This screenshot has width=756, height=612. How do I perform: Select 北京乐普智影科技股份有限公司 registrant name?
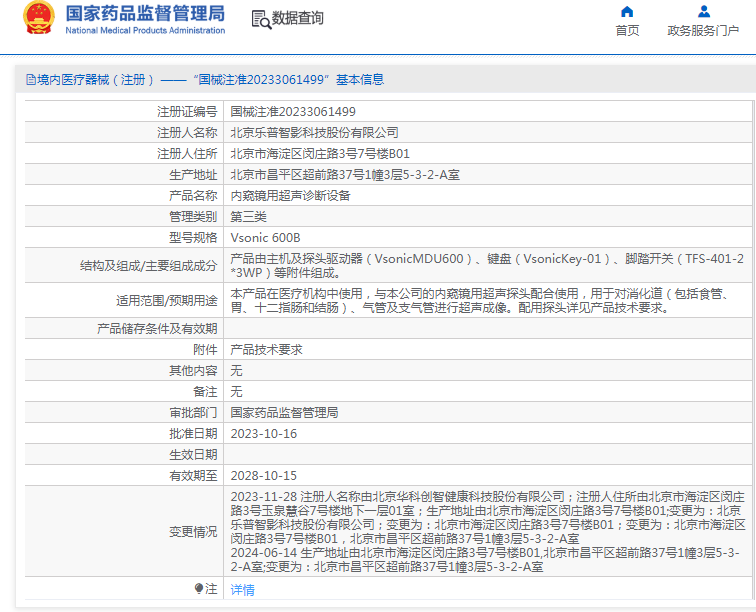pos(314,133)
